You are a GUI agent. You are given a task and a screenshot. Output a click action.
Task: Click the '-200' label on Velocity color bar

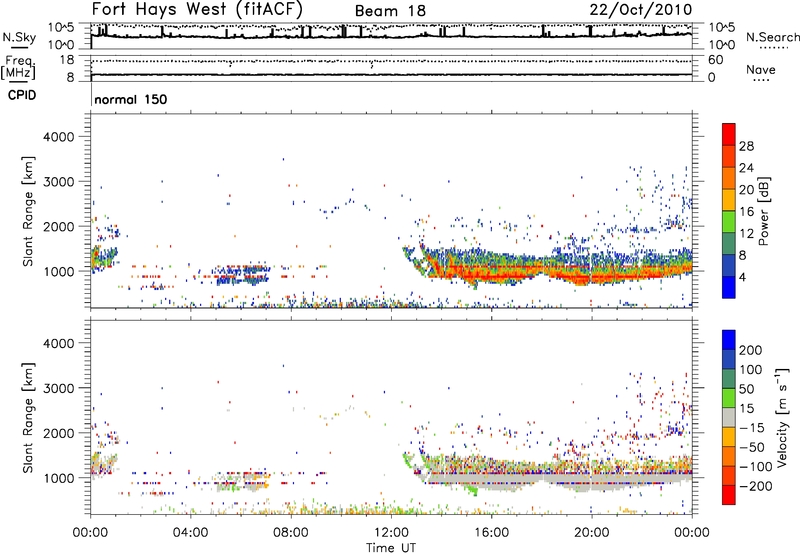(x=756, y=486)
